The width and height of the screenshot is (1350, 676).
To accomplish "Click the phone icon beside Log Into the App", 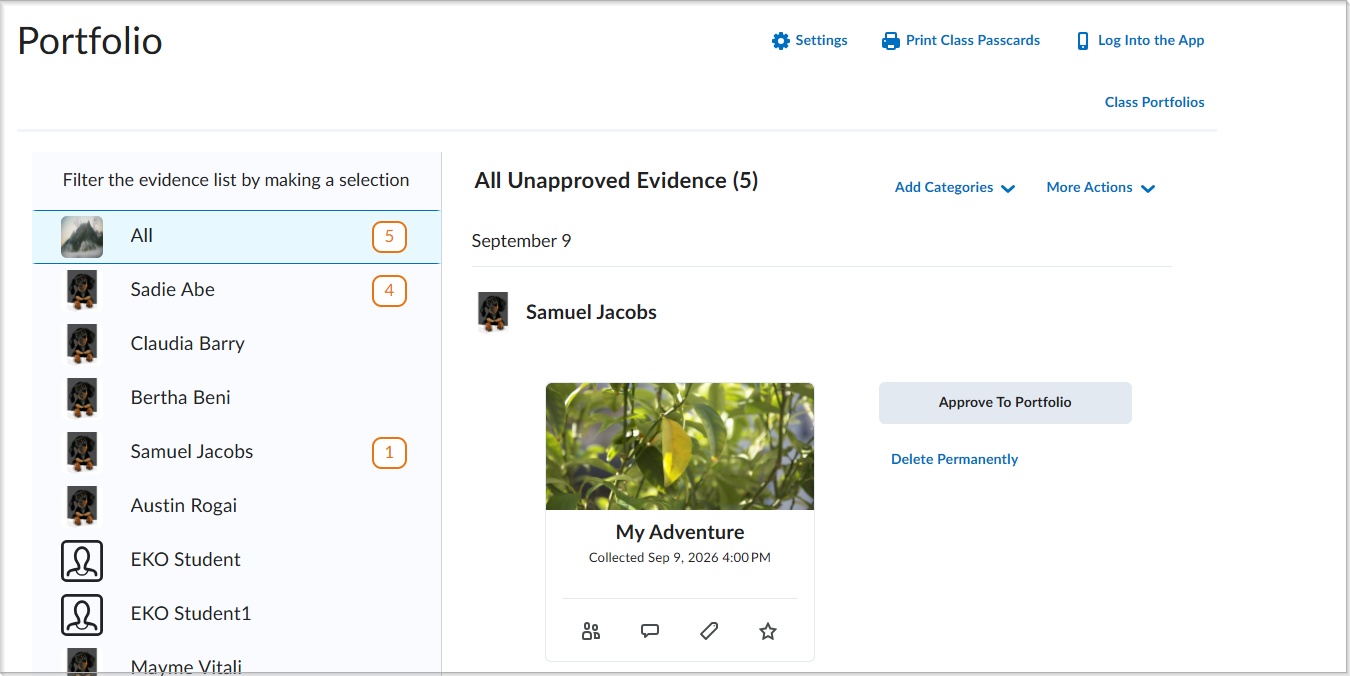I will click(1083, 41).
